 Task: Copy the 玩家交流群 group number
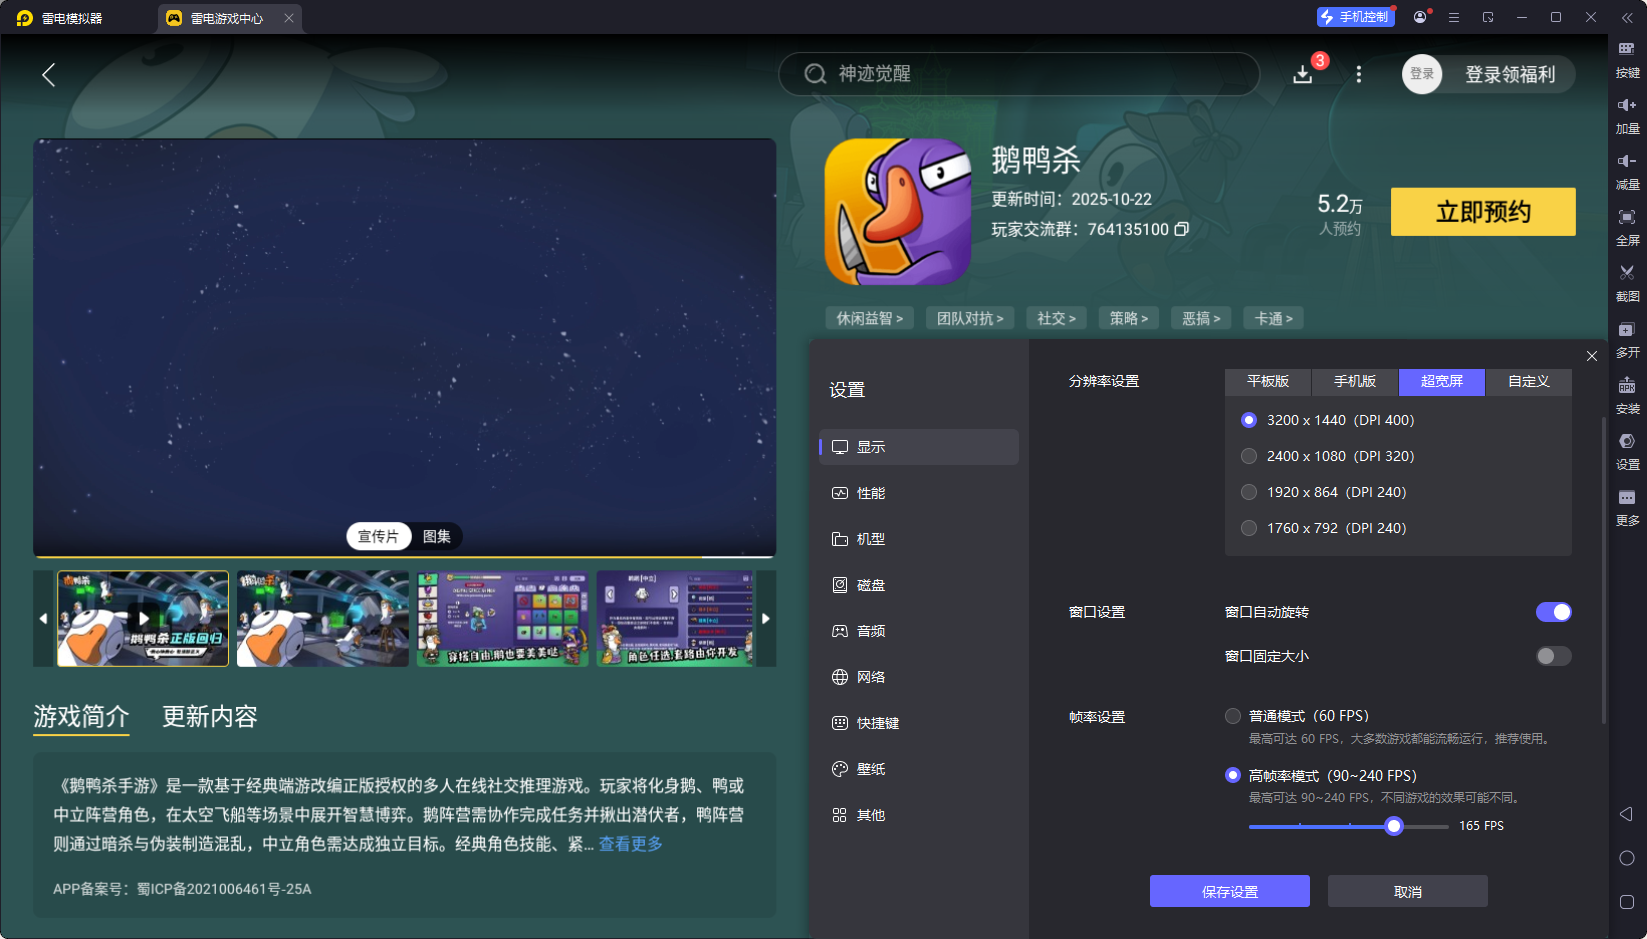coord(1182,229)
